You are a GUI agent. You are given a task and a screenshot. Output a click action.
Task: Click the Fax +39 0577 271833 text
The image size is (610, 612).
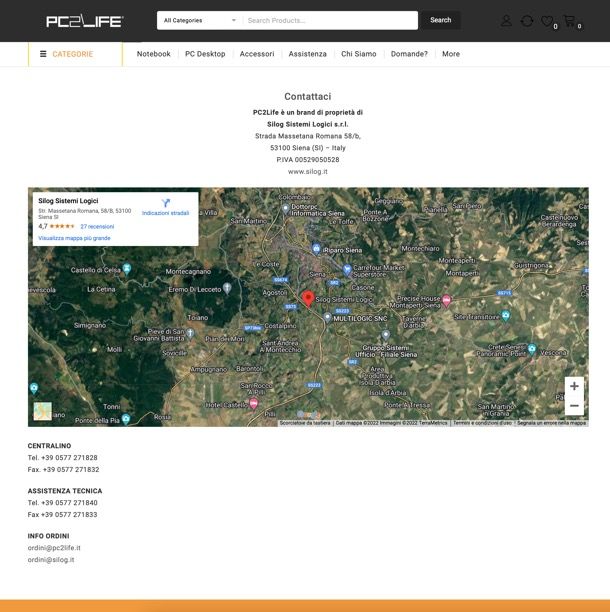pyautogui.click(x=62, y=514)
